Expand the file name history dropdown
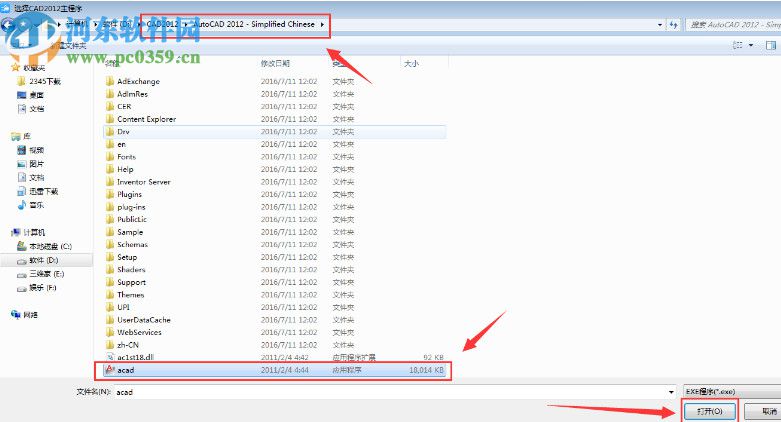Screen dimensions: 781x422 671,392
